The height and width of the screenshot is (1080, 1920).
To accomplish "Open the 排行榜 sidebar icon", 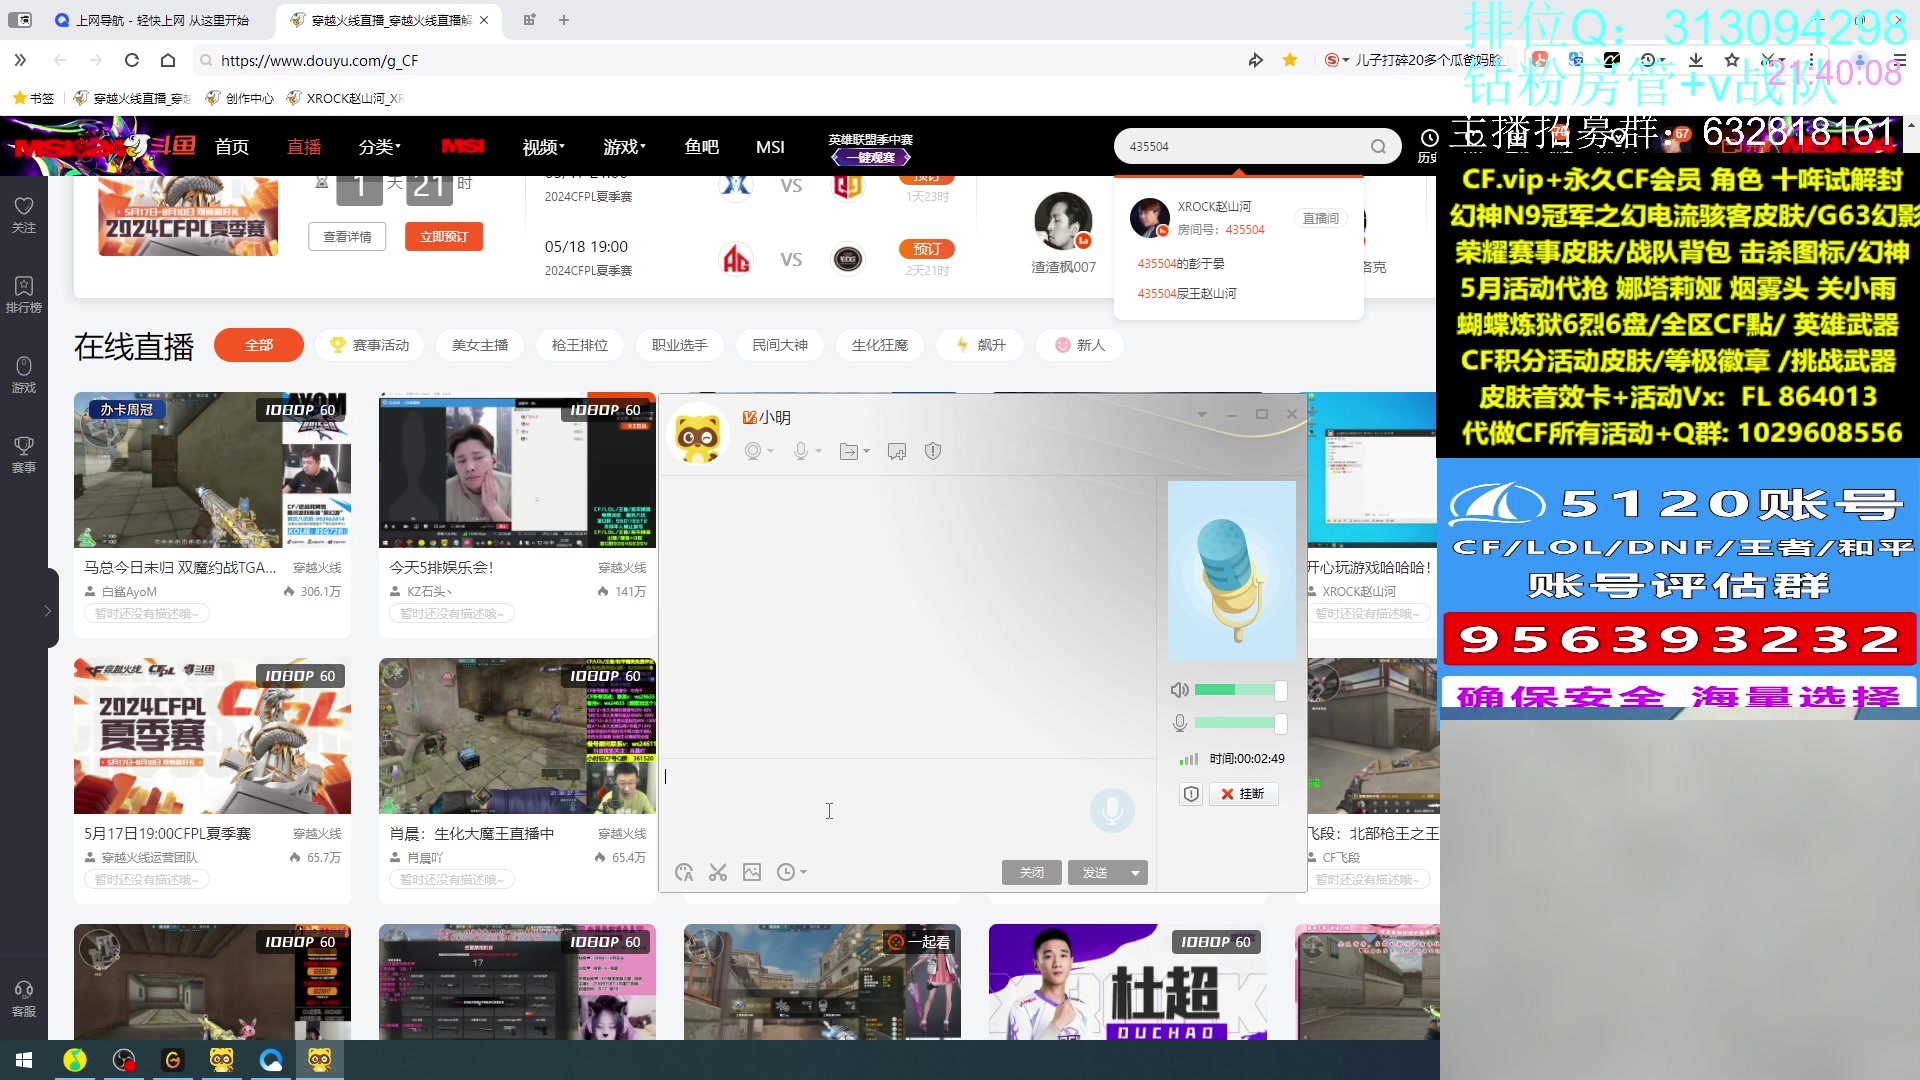I will tap(24, 294).
